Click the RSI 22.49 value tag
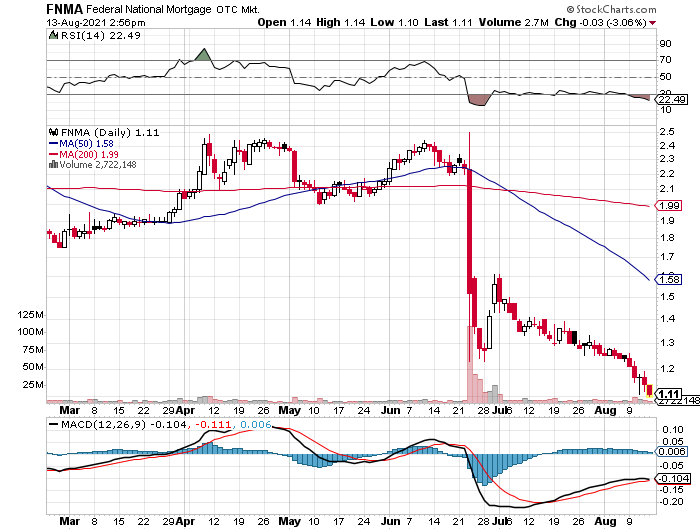 point(671,99)
